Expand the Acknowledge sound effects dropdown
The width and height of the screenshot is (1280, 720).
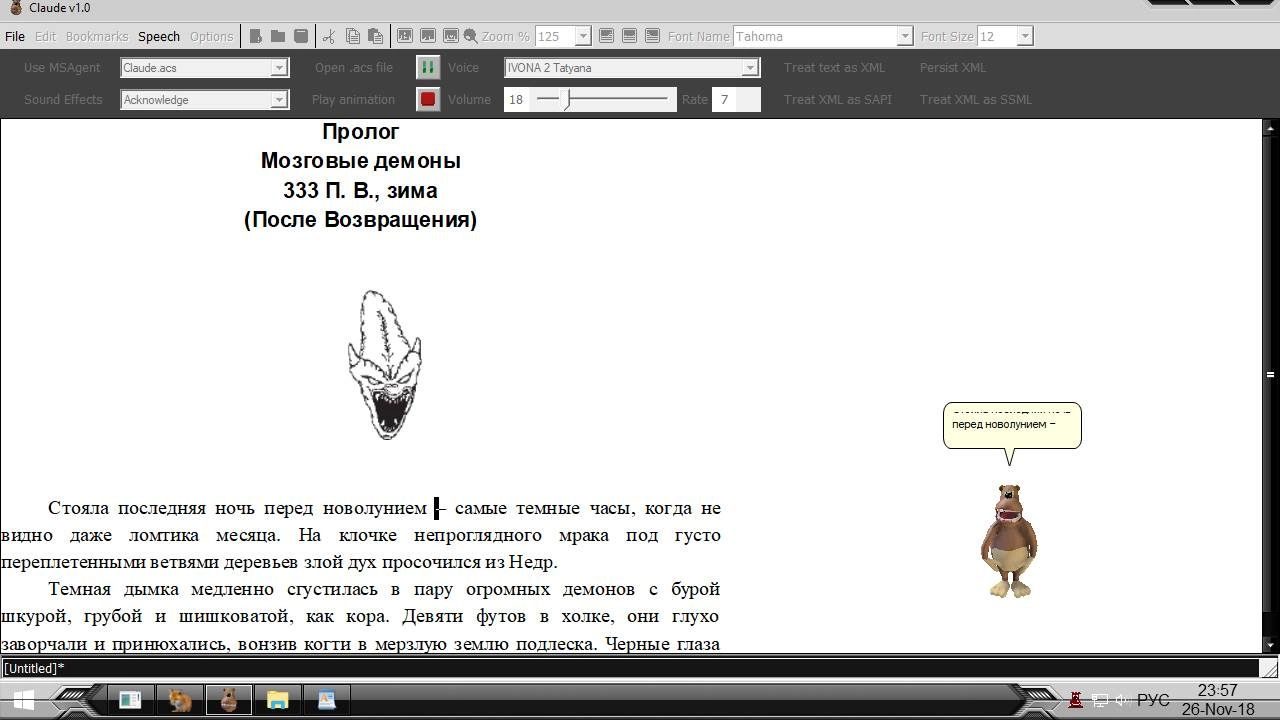pyautogui.click(x=279, y=100)
